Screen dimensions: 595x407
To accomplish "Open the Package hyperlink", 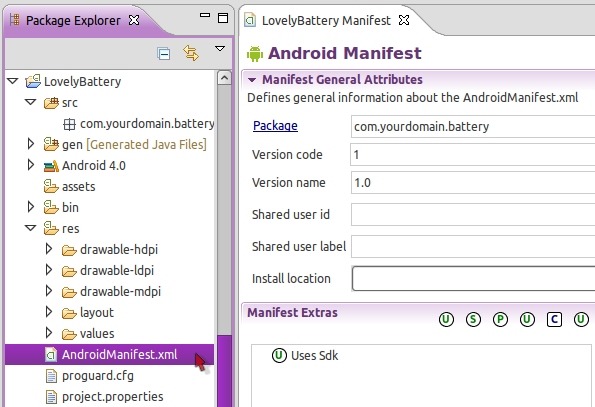I will coord(275,126).
